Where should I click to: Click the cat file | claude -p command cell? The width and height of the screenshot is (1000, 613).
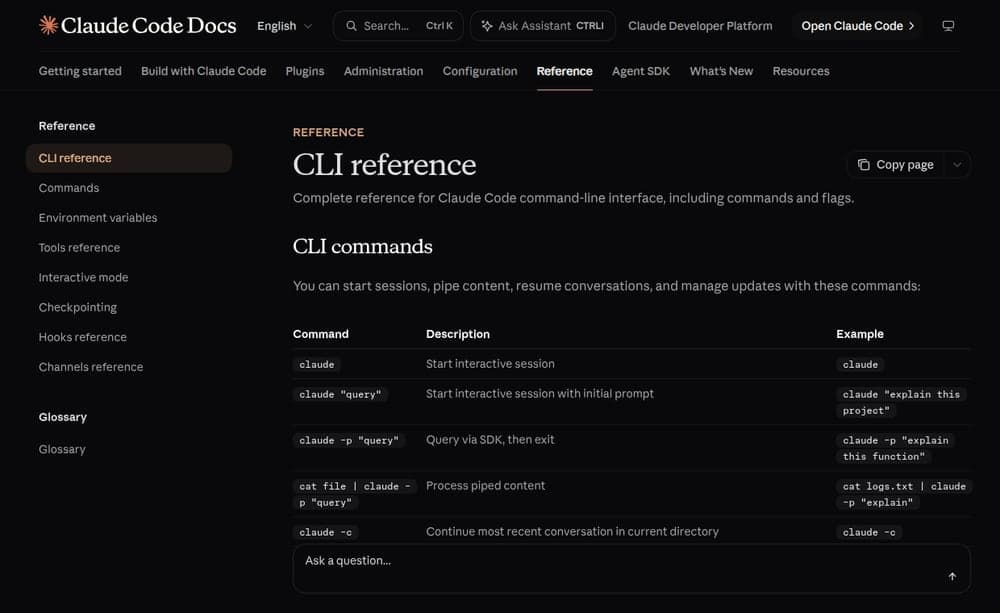[355, 494]
